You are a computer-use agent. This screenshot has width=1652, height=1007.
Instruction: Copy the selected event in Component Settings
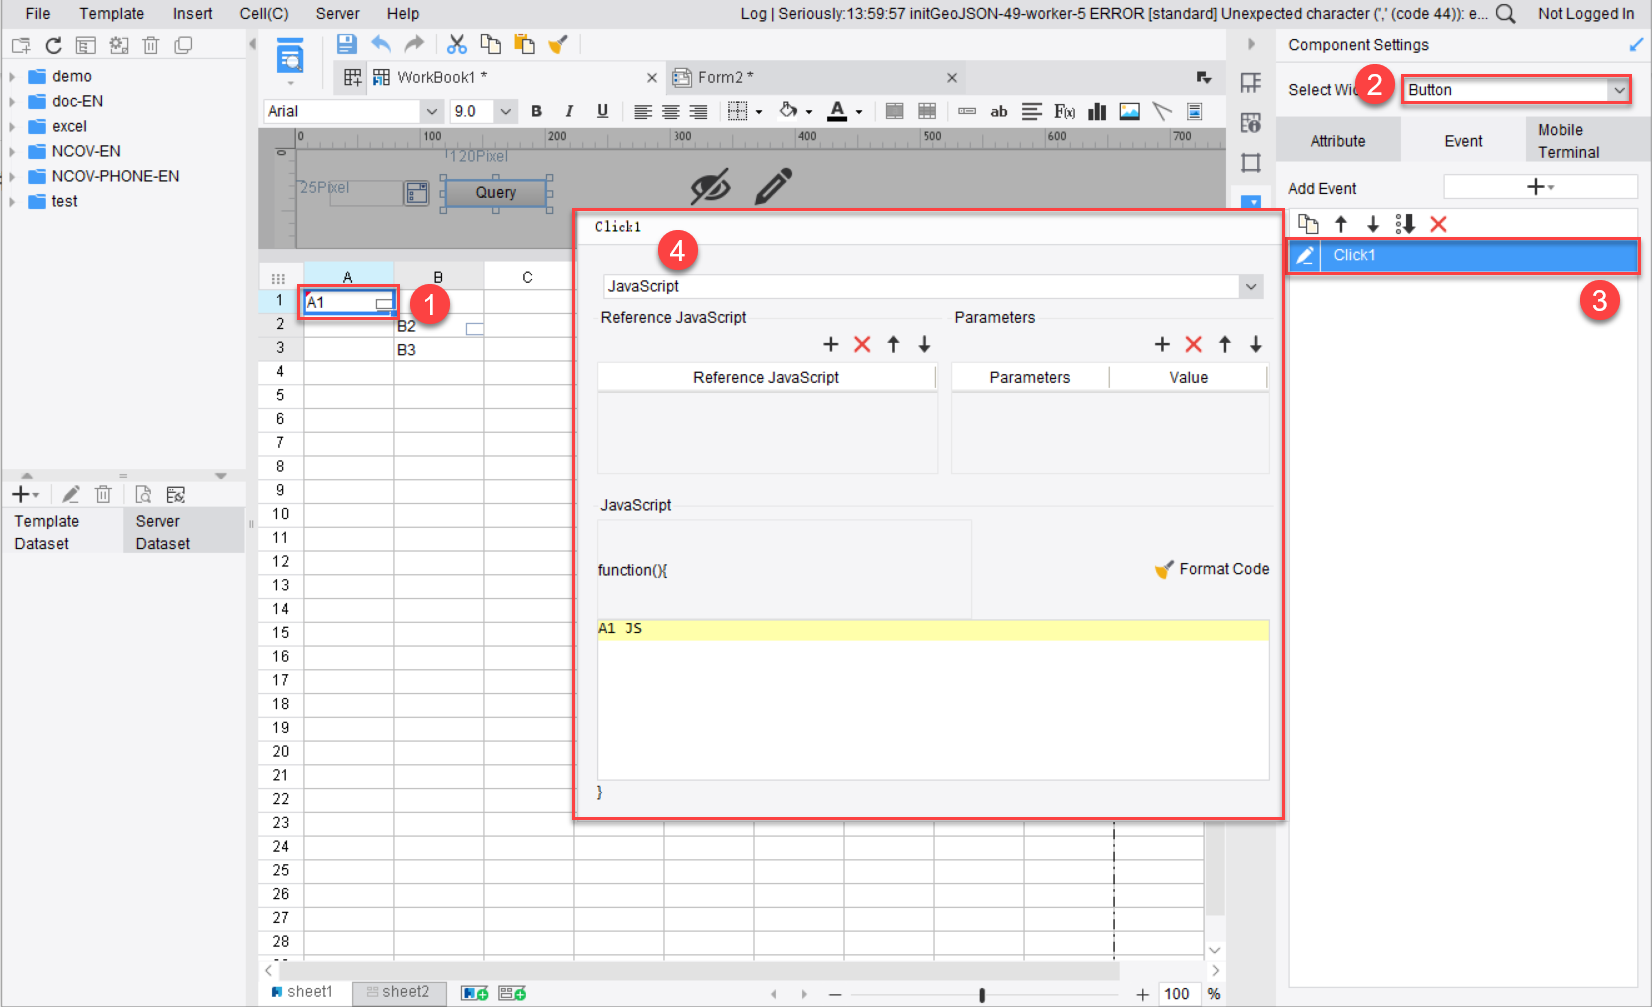click(x=1308, y=224)
